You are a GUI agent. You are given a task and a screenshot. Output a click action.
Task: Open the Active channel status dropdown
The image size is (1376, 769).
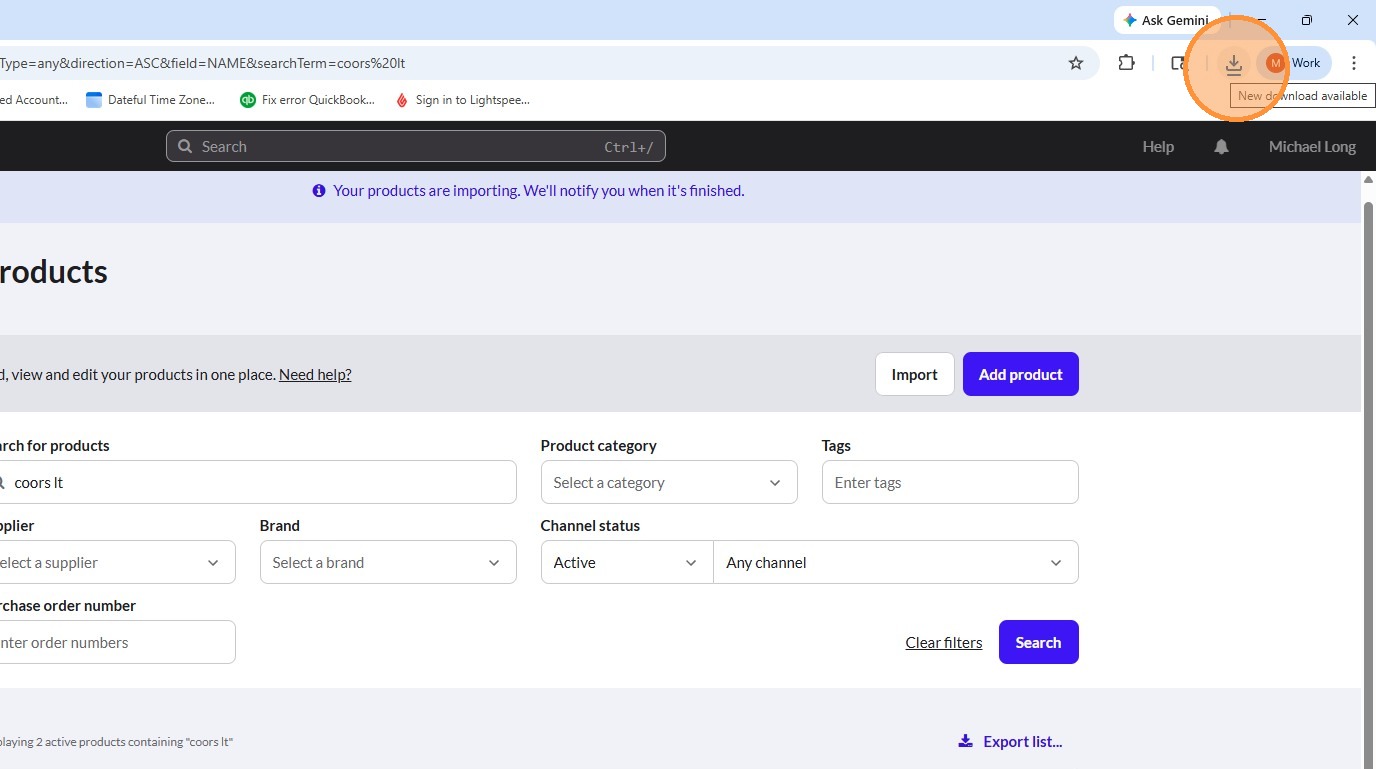point(627,562)
